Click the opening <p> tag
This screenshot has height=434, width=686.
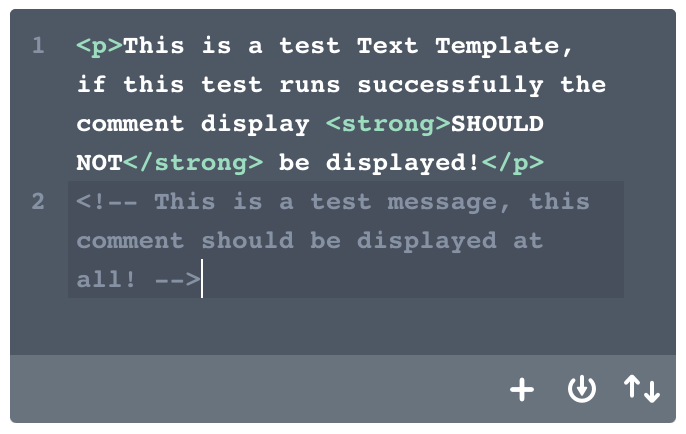point(99,46)
